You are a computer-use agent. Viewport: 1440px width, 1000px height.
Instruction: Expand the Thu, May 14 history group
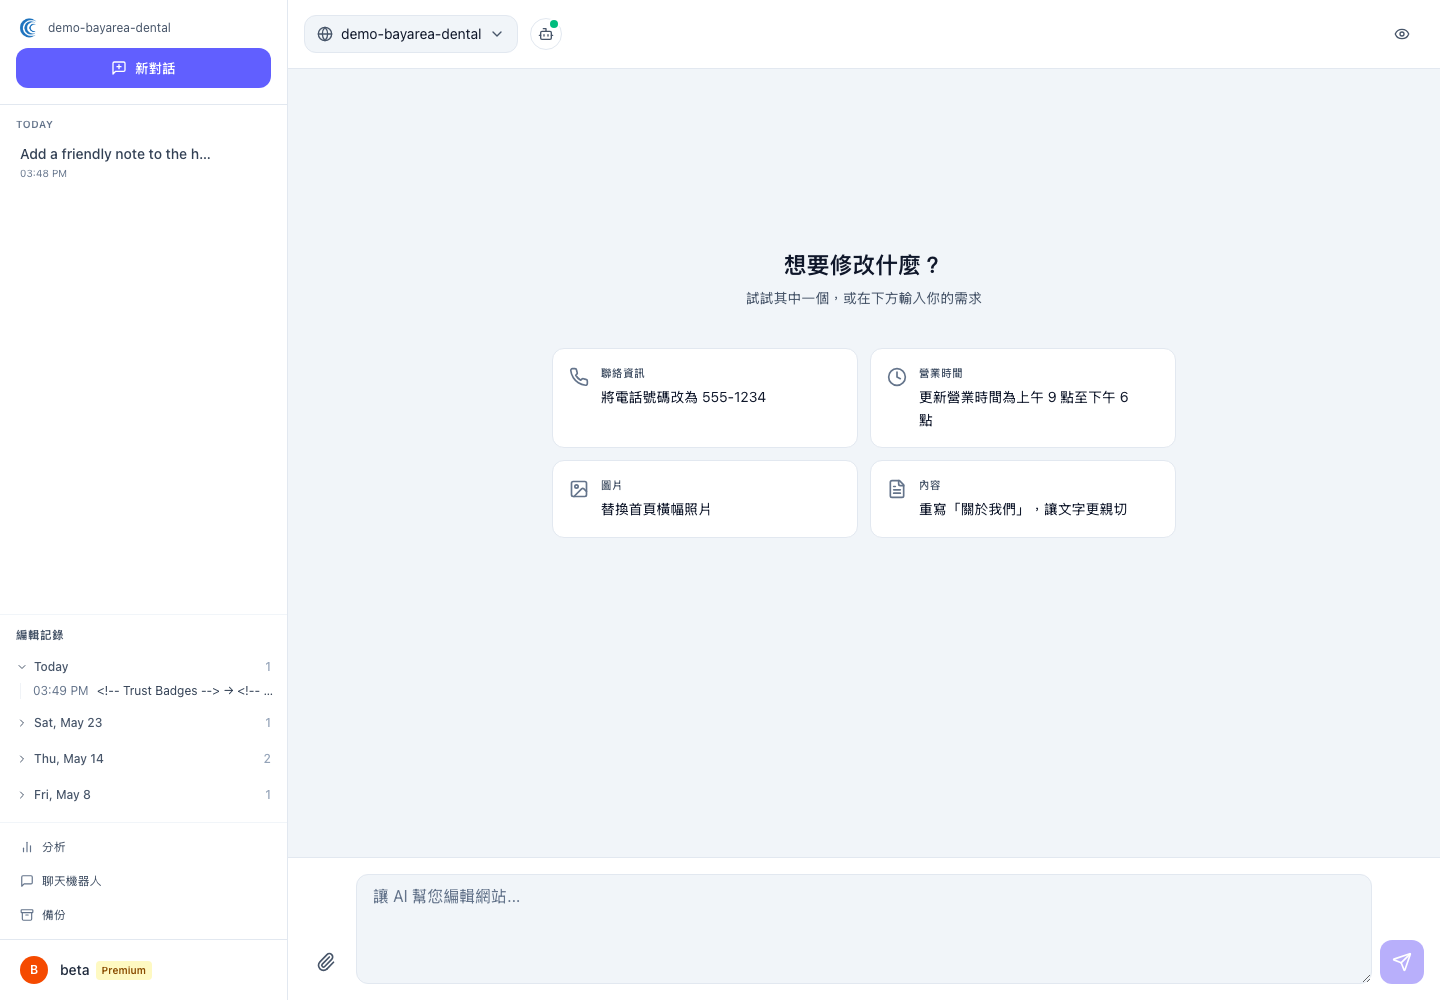click(x=143, y=759)
